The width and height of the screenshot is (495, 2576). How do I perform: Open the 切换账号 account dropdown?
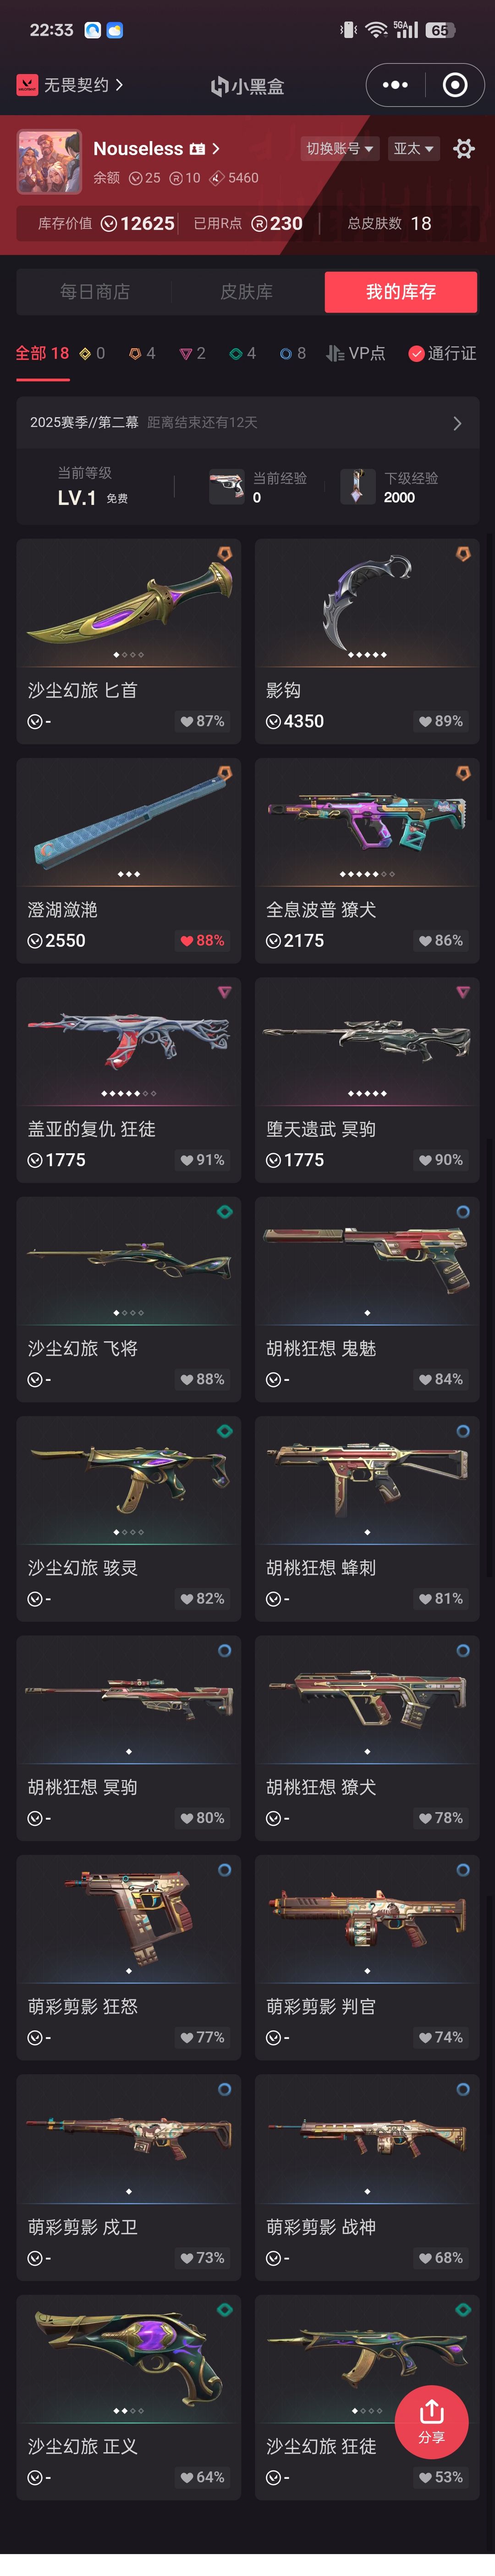pyautogui.click(x=340, y=149)
